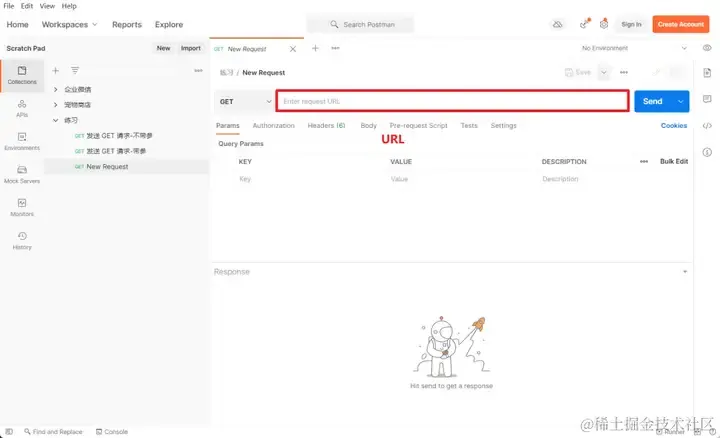Open the Workspaces dropdown
Image resolution: width=720 pixels, height=438 pixels.
(69, 24)
